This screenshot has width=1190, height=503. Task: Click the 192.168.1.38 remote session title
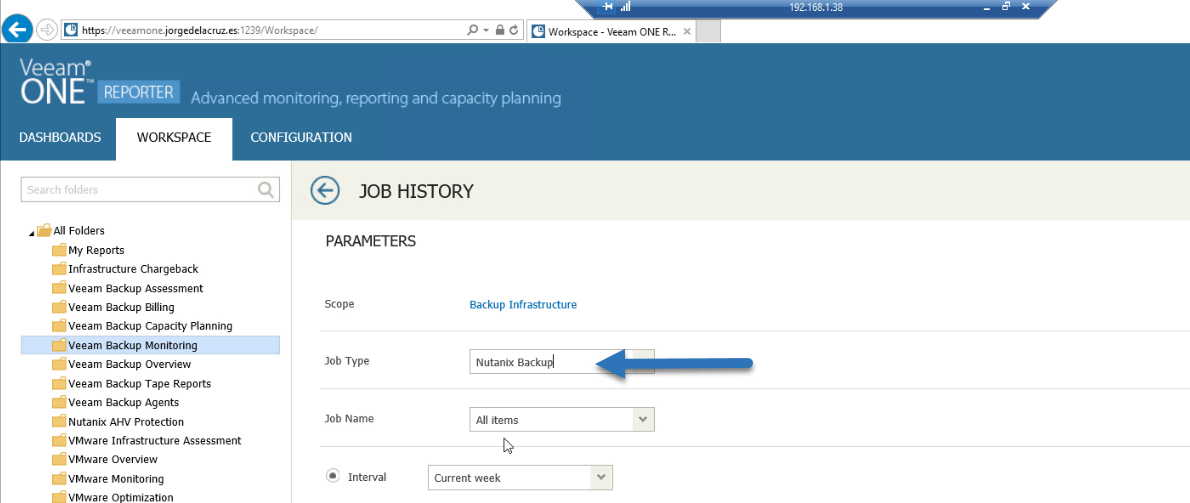pyautogui.click(x=816, y=7)
